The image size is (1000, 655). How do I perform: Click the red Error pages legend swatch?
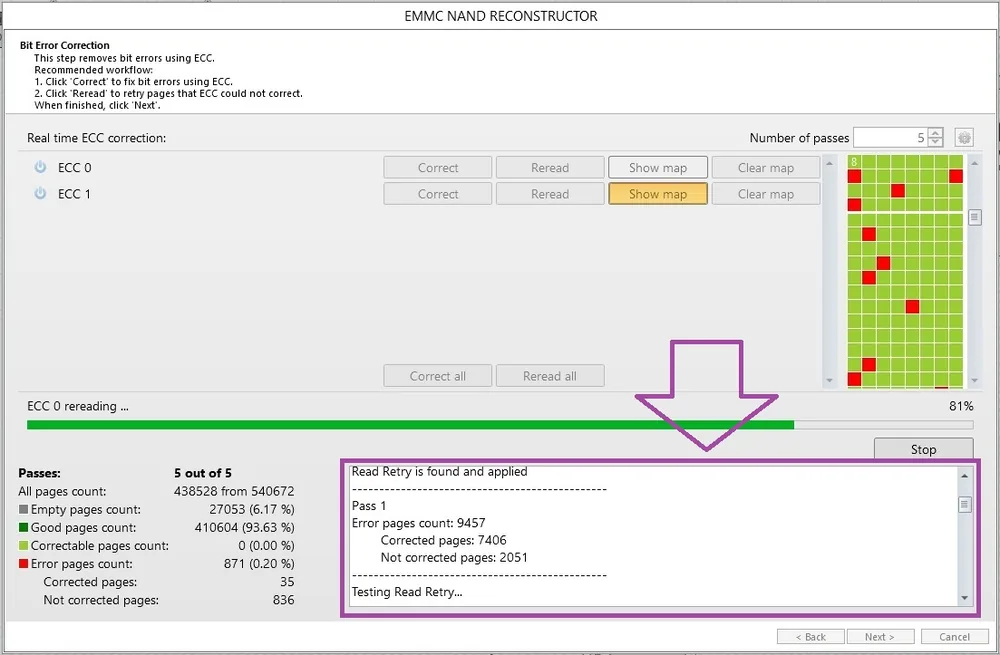[x=24, y=564]
